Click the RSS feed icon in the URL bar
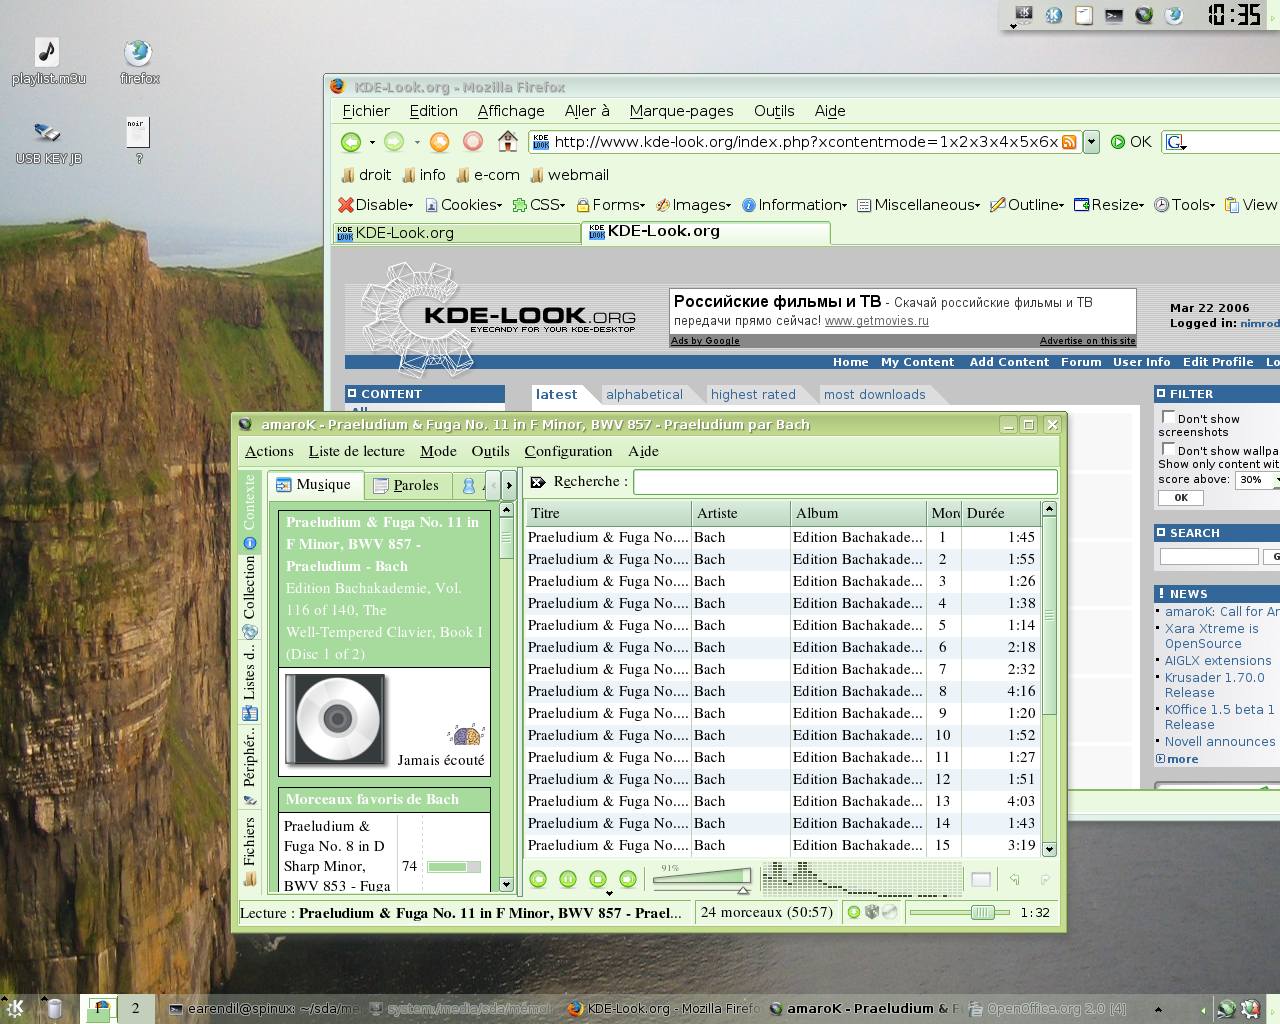The height and width of the screenshot is (1024, 1280). (1069, 142)
